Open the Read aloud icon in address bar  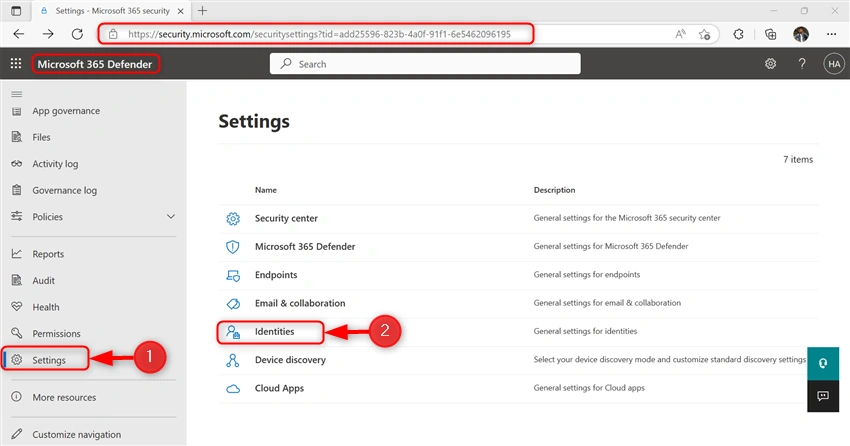click(680, 34)
